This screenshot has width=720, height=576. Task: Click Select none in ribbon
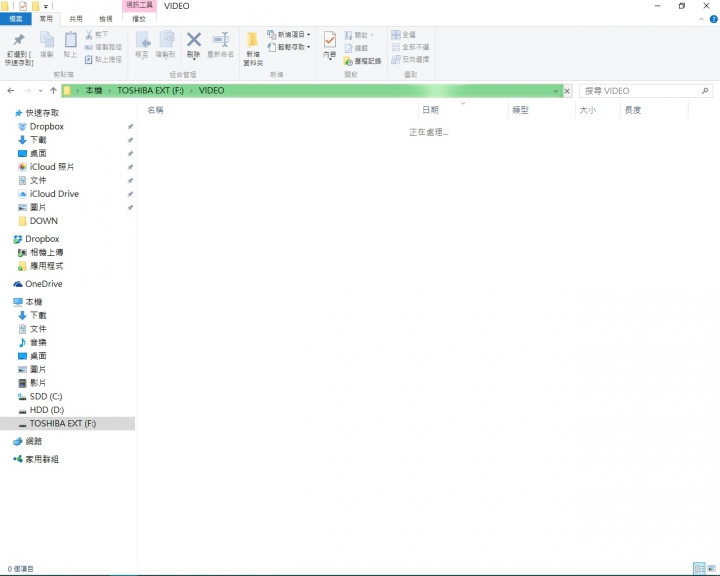[410, 47]
